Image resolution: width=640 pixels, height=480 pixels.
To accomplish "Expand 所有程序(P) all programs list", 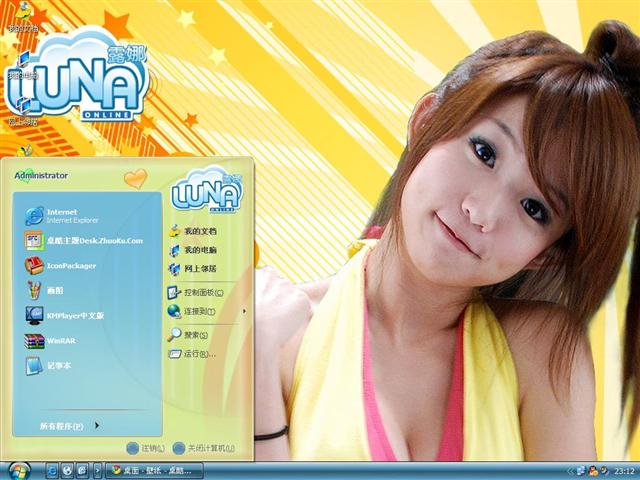I will [70, 426].
